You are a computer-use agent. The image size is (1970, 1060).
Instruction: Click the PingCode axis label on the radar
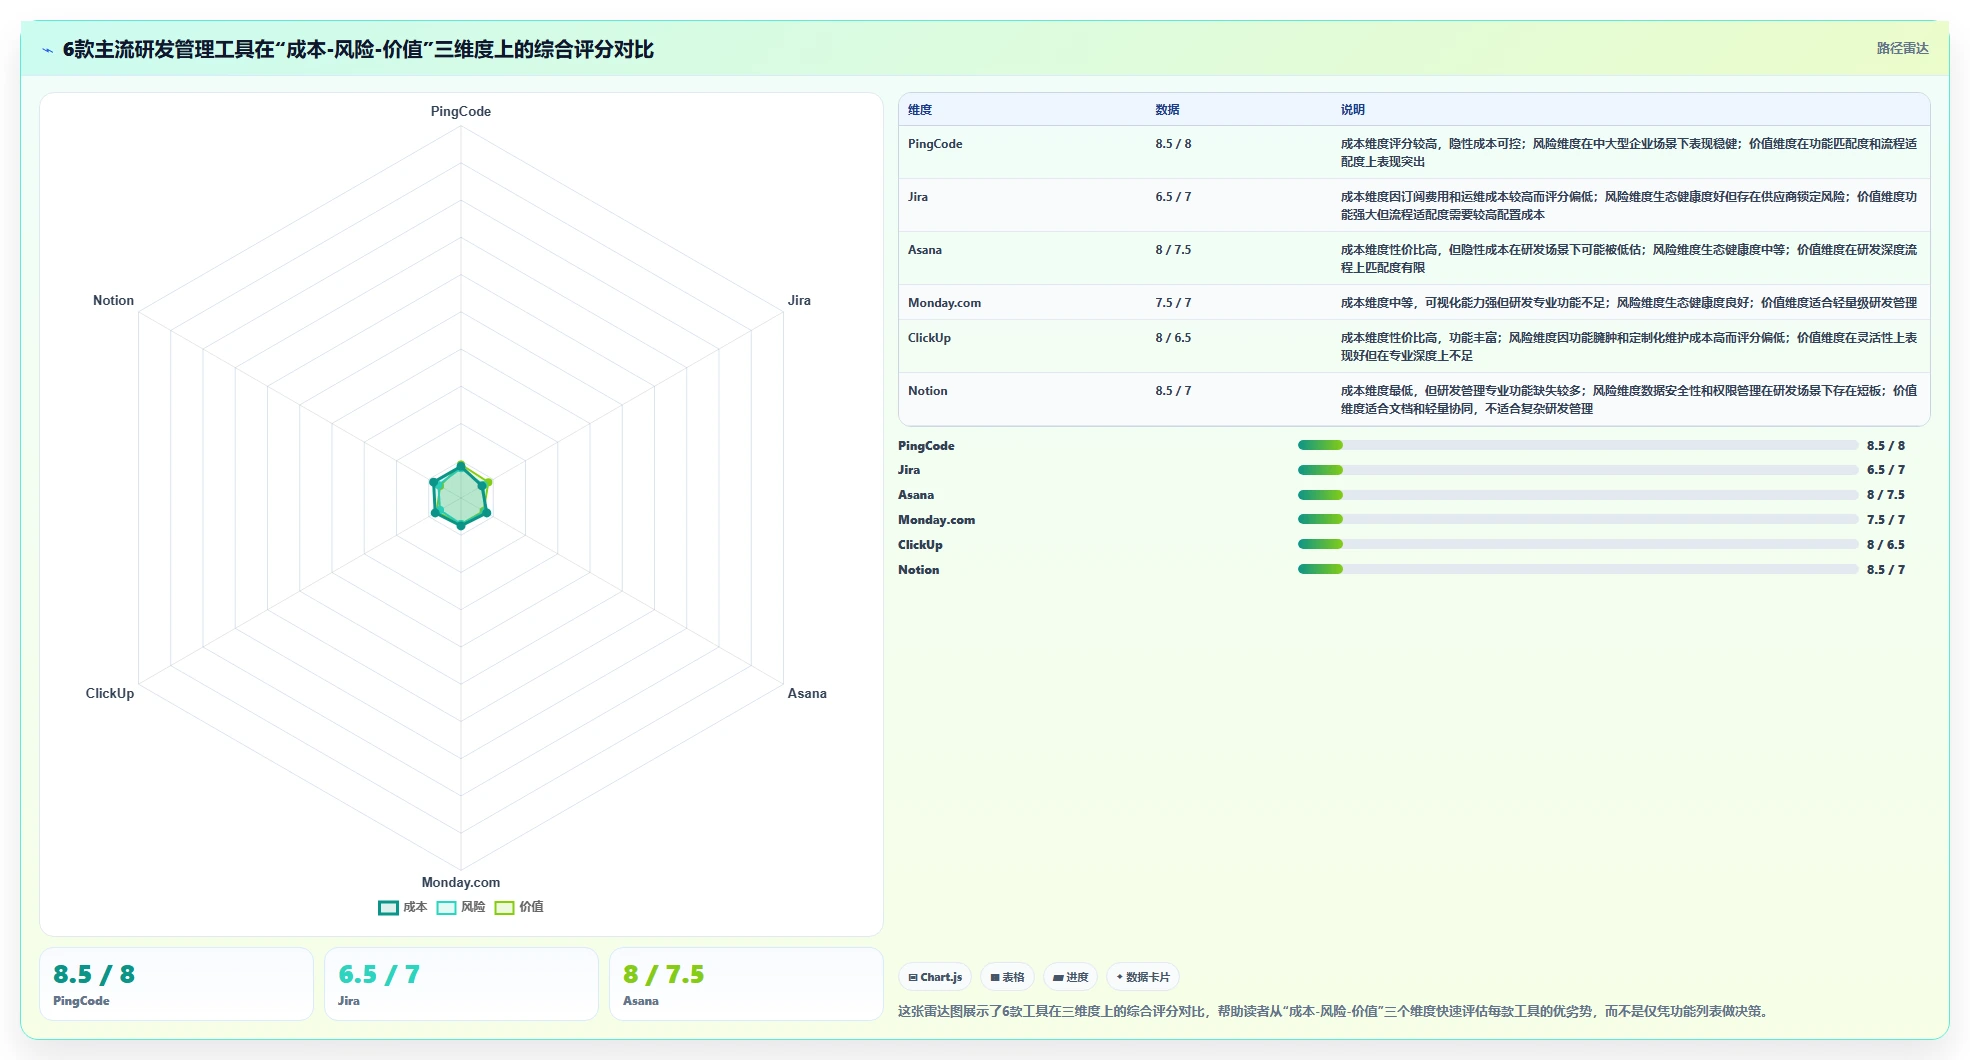click(461, 111)
